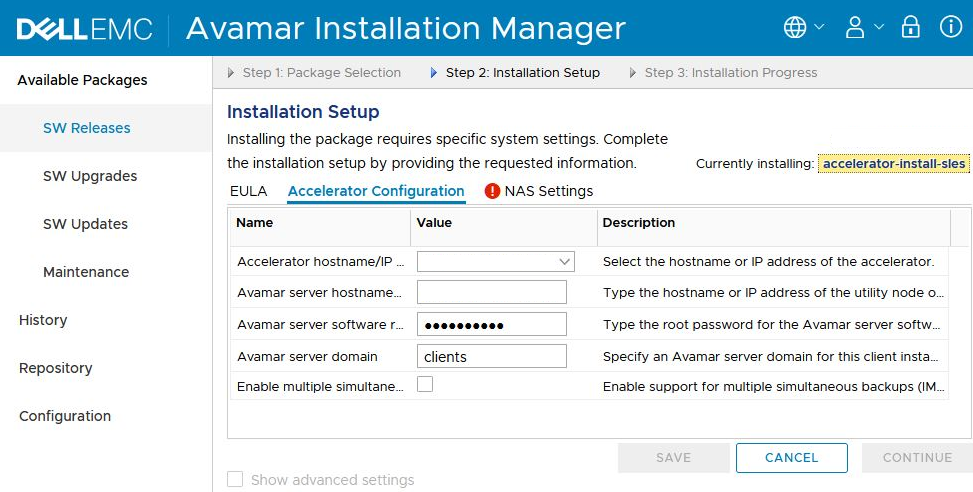The image size is (973, 492).
Task: Click the SAVE button
Action: pos(673,458)
